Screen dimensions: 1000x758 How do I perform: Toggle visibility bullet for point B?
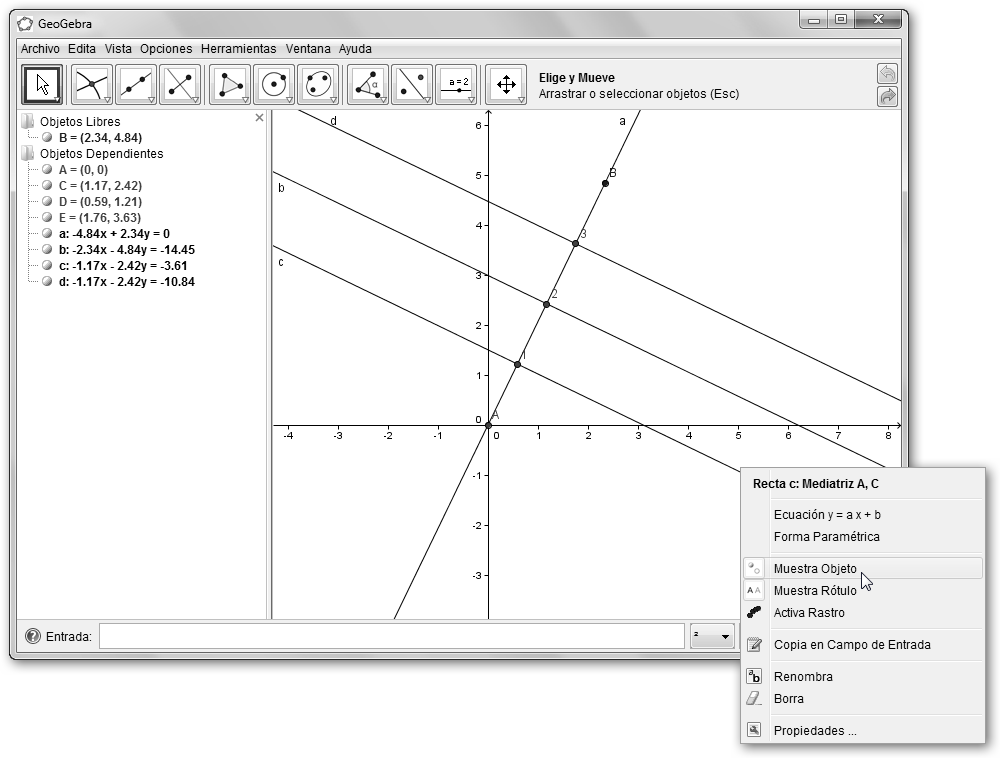point(47,138)
